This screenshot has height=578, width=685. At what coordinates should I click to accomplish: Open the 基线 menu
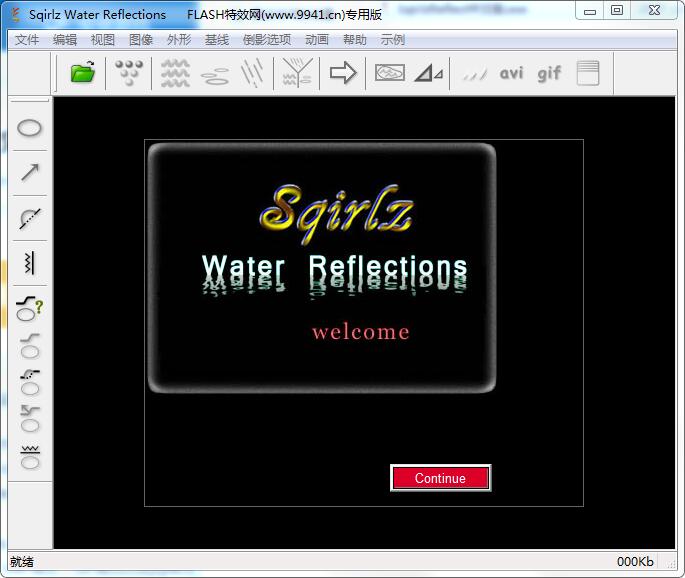point(217,40)
